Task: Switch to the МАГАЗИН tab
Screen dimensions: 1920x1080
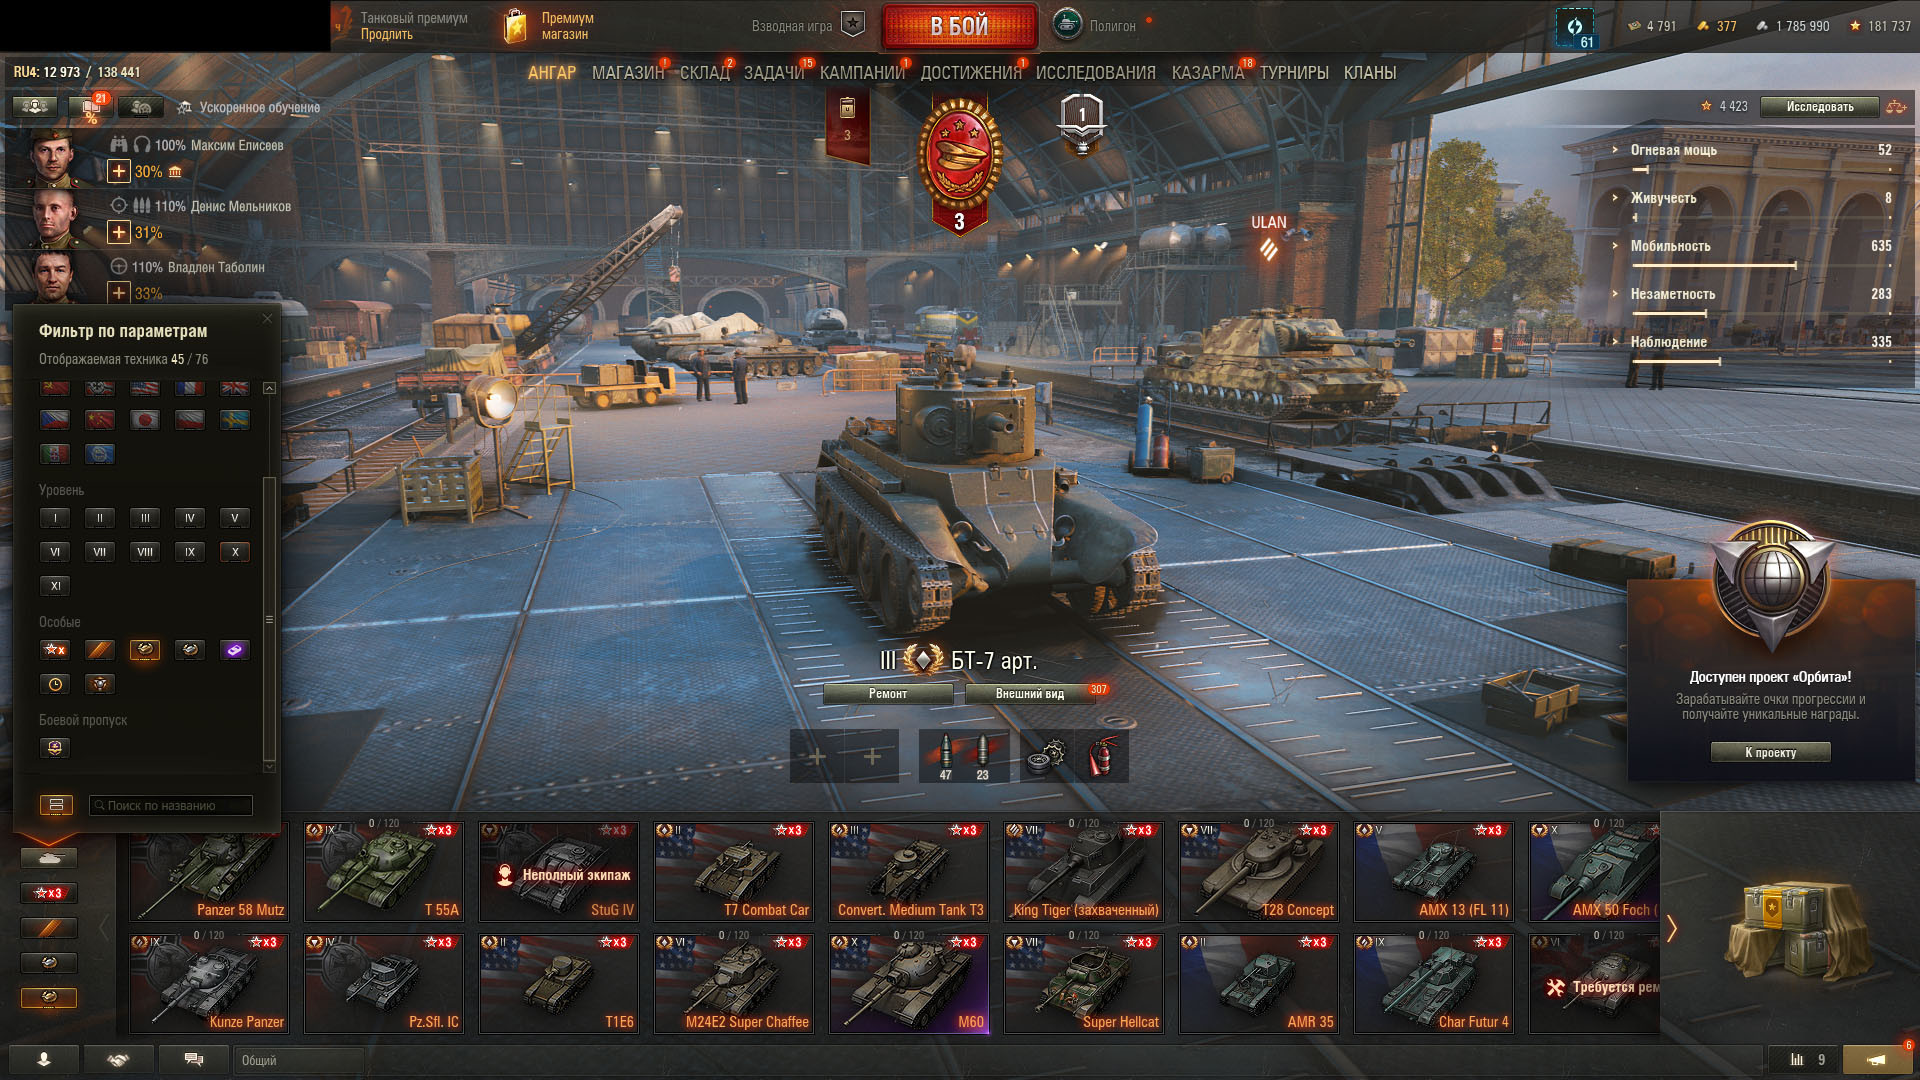Action: click(628, 73)
